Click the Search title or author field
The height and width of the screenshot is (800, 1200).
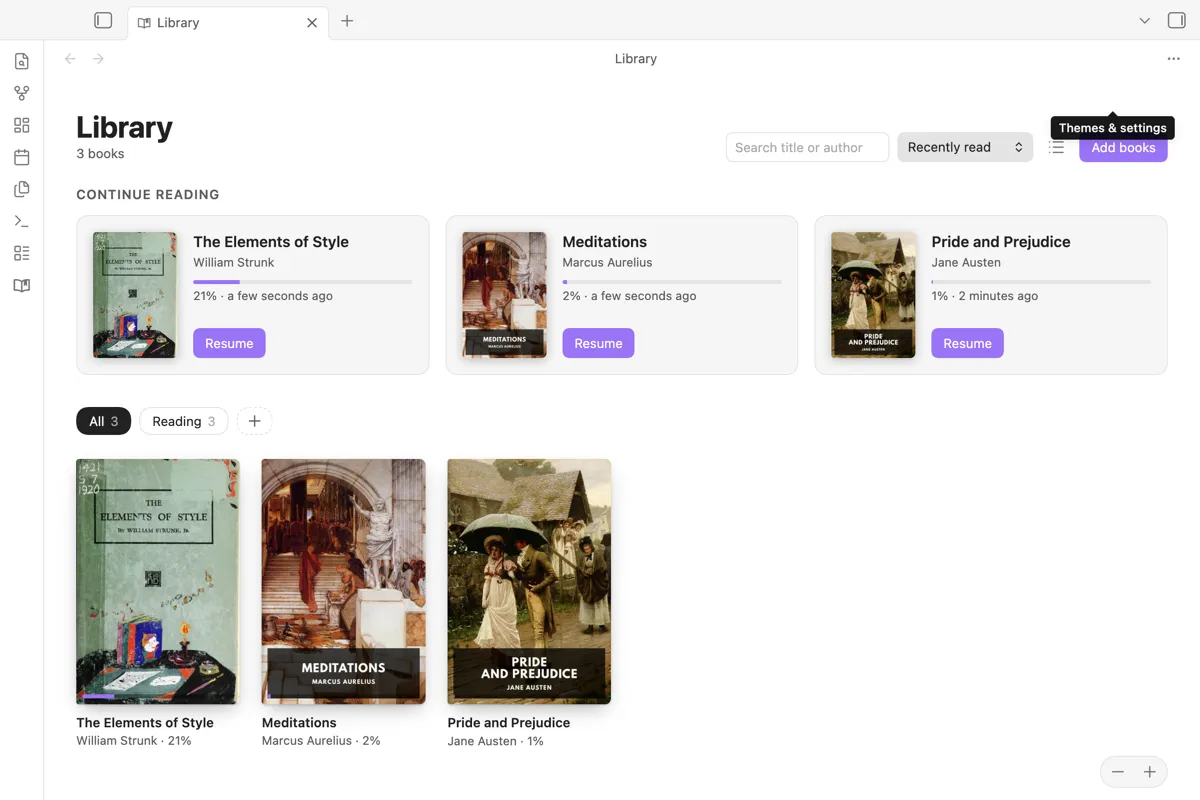click(x=807, y=147)
